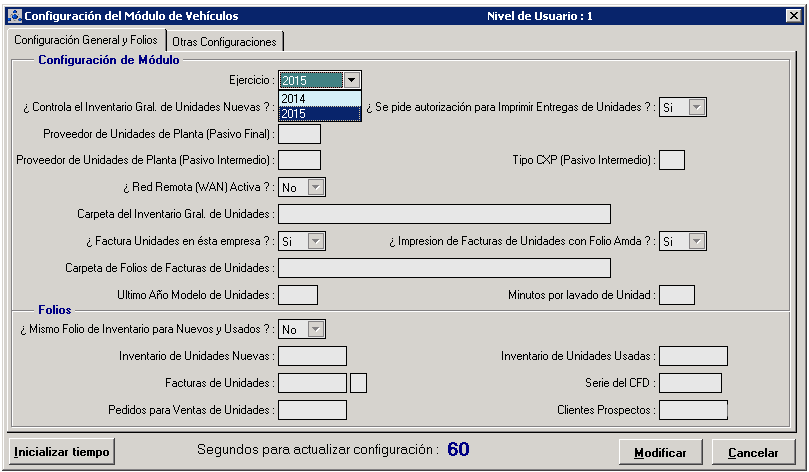The image size is (809, 472).
Task: Switch to Otras Configuraciones tab
Action: coord(224,42)
